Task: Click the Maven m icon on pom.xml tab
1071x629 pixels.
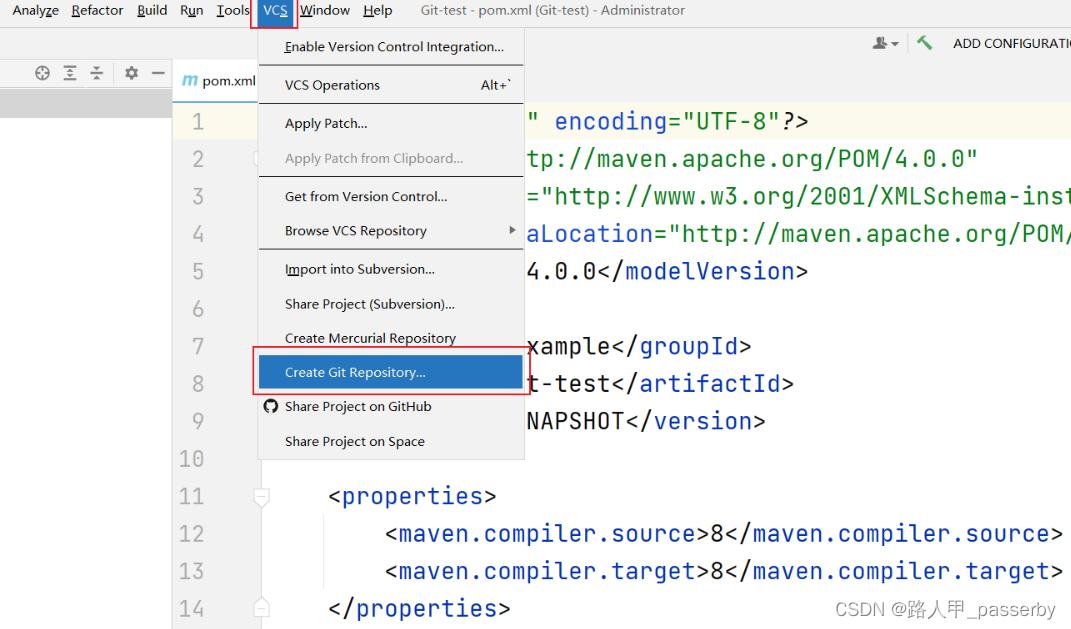Action: tap(190, 81)
